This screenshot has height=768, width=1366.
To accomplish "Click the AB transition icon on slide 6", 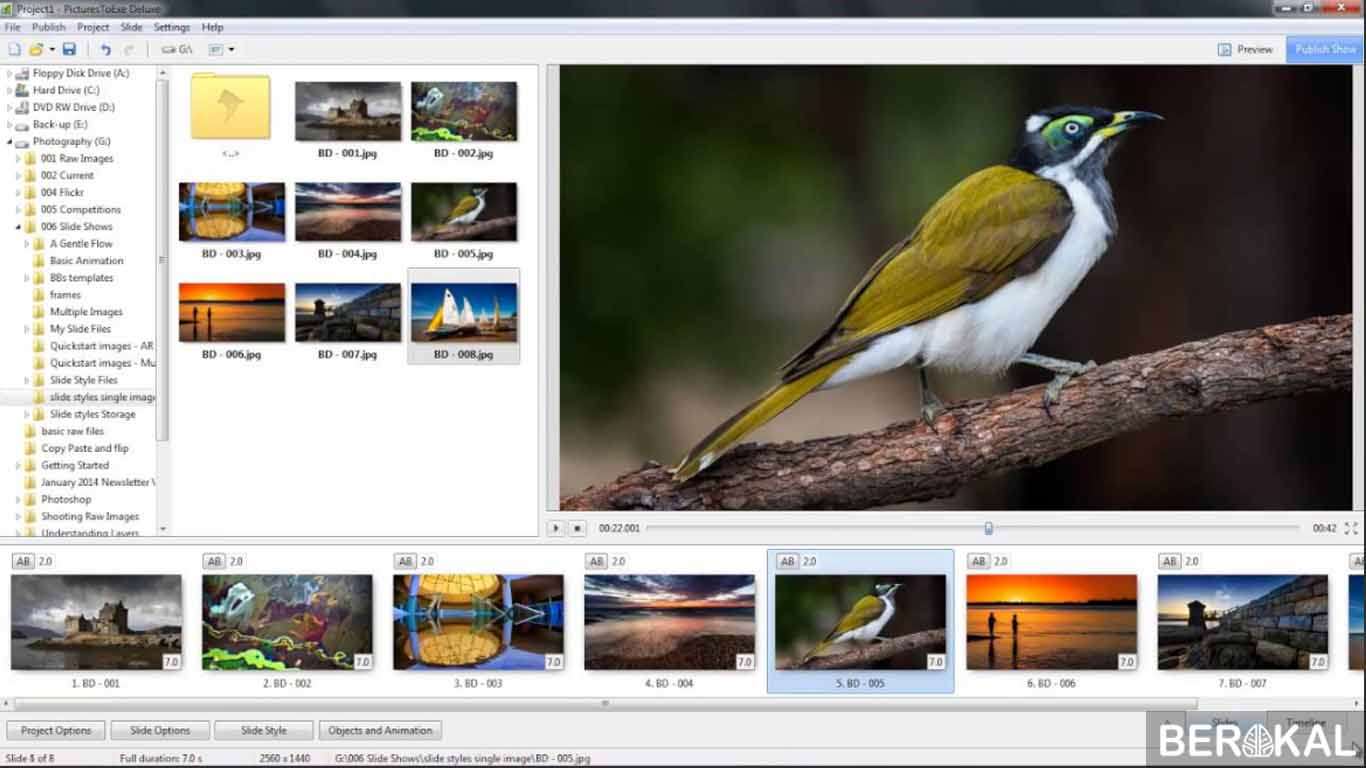I will [x=978, y=562].
